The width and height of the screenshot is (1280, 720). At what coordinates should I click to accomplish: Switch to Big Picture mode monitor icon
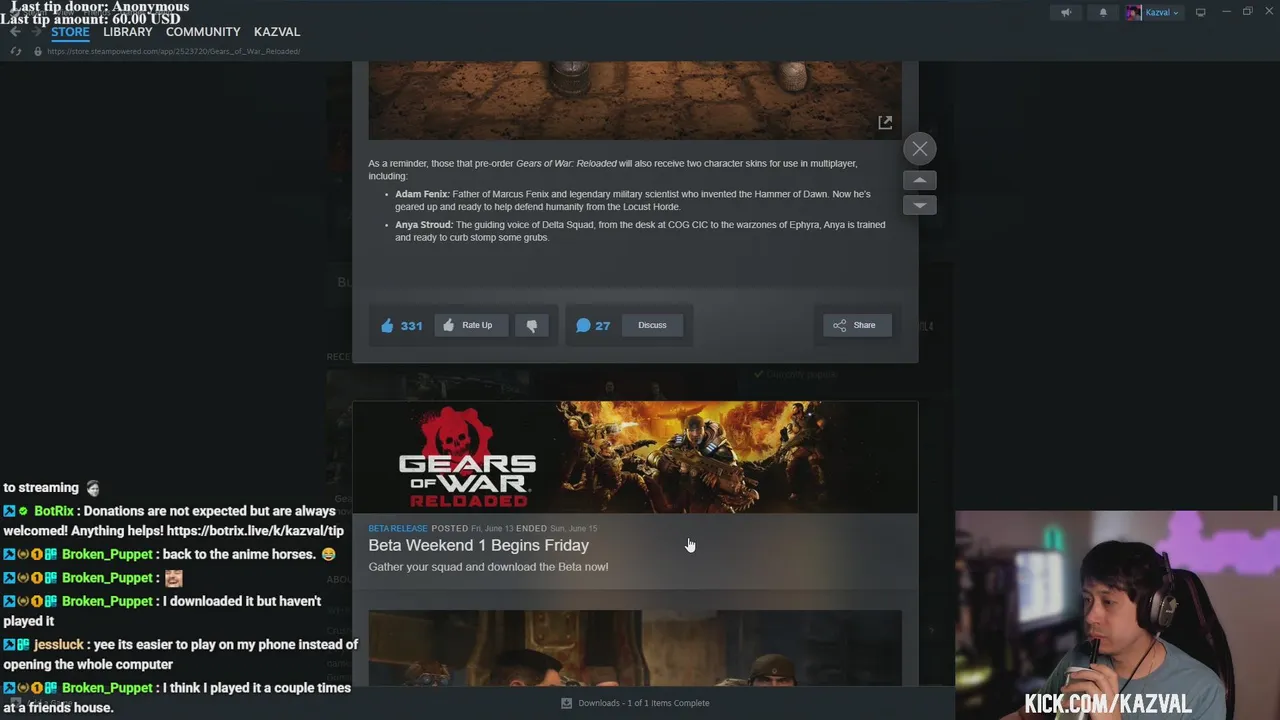point(1200,12)
